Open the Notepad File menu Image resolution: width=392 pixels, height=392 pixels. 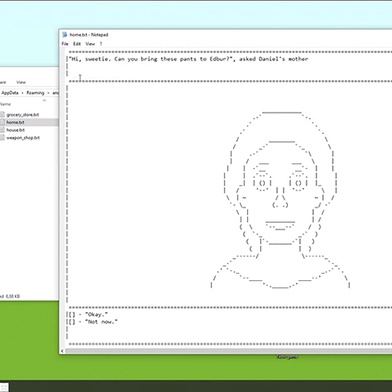65,44
